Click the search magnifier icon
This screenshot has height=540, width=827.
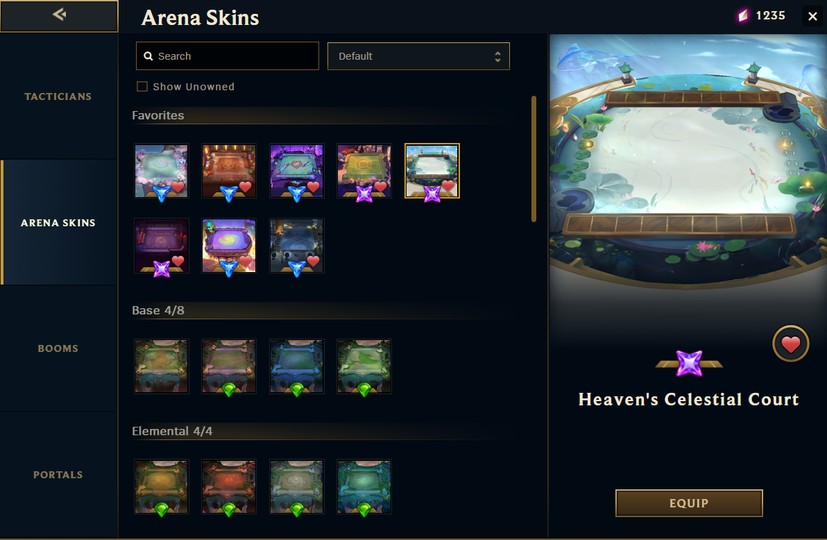148,56
